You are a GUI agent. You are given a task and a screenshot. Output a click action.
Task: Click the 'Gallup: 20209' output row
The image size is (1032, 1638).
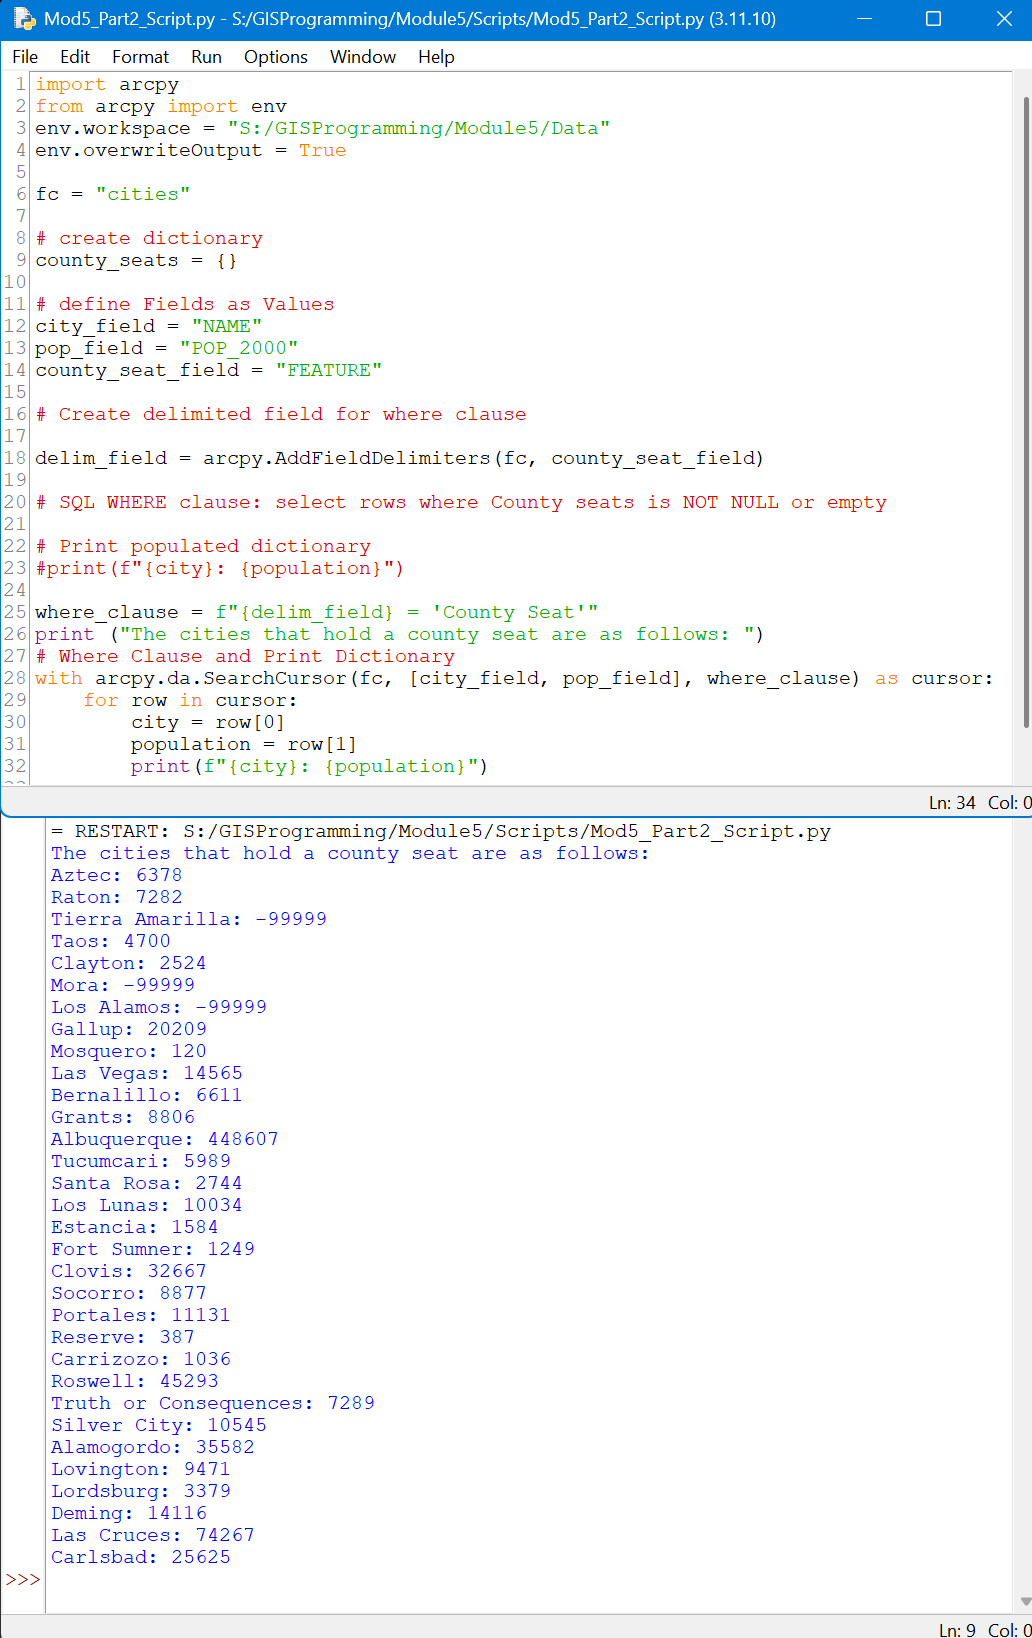coord(129,1029)
